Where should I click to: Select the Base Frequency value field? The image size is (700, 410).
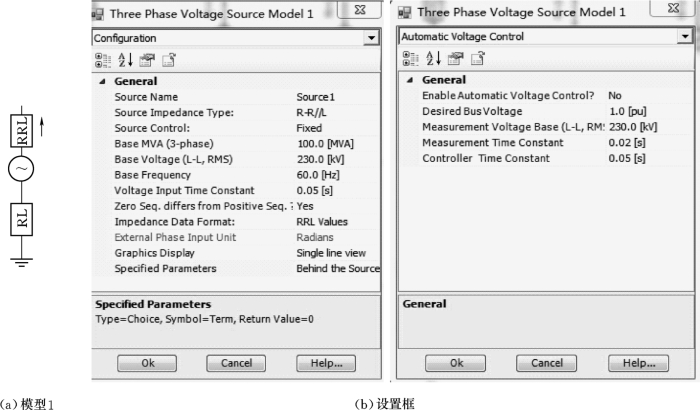point(337,174)
